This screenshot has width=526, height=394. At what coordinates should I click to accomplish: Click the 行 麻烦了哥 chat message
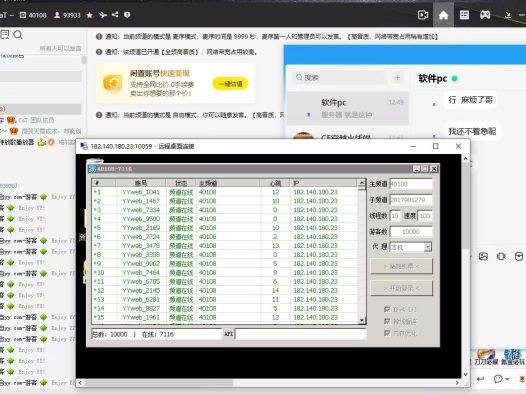click(471, 100)
